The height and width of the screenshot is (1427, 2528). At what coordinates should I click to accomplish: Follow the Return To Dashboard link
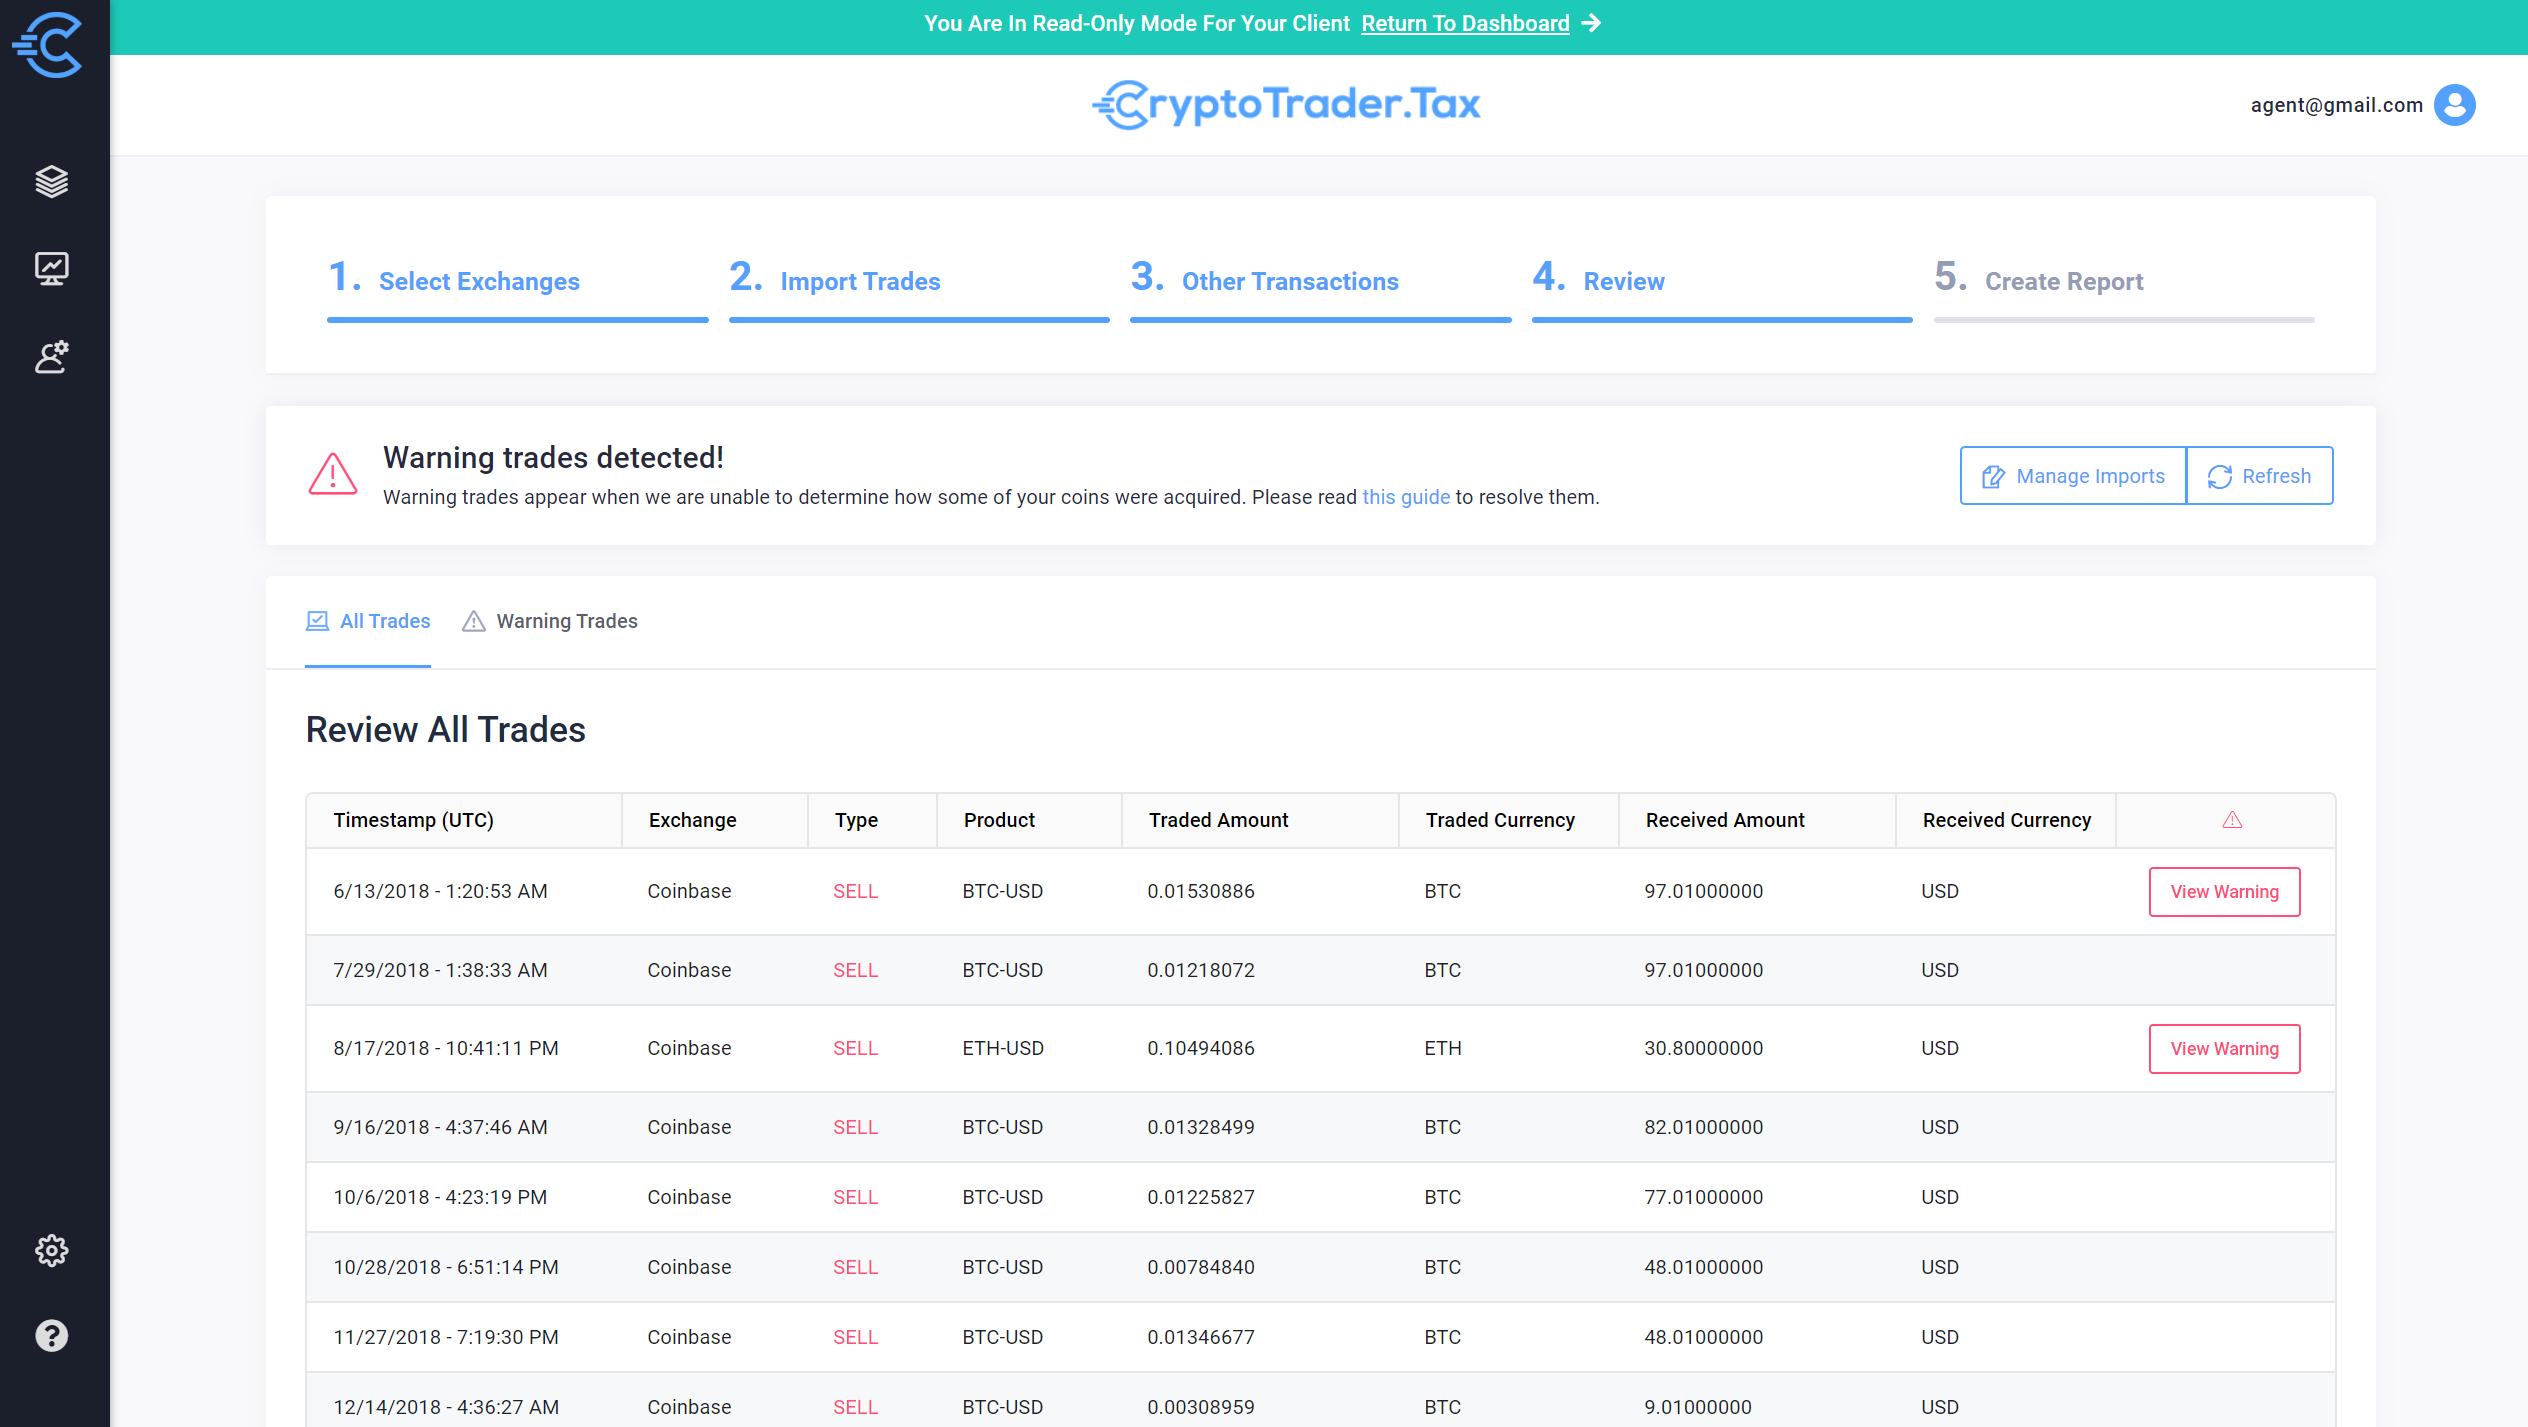[1465, 23]
